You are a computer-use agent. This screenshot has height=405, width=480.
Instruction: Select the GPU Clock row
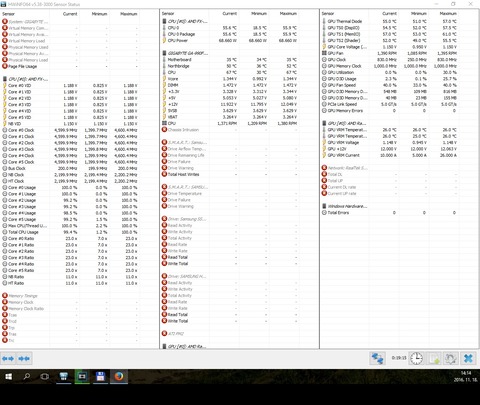[x=390, y=59]
